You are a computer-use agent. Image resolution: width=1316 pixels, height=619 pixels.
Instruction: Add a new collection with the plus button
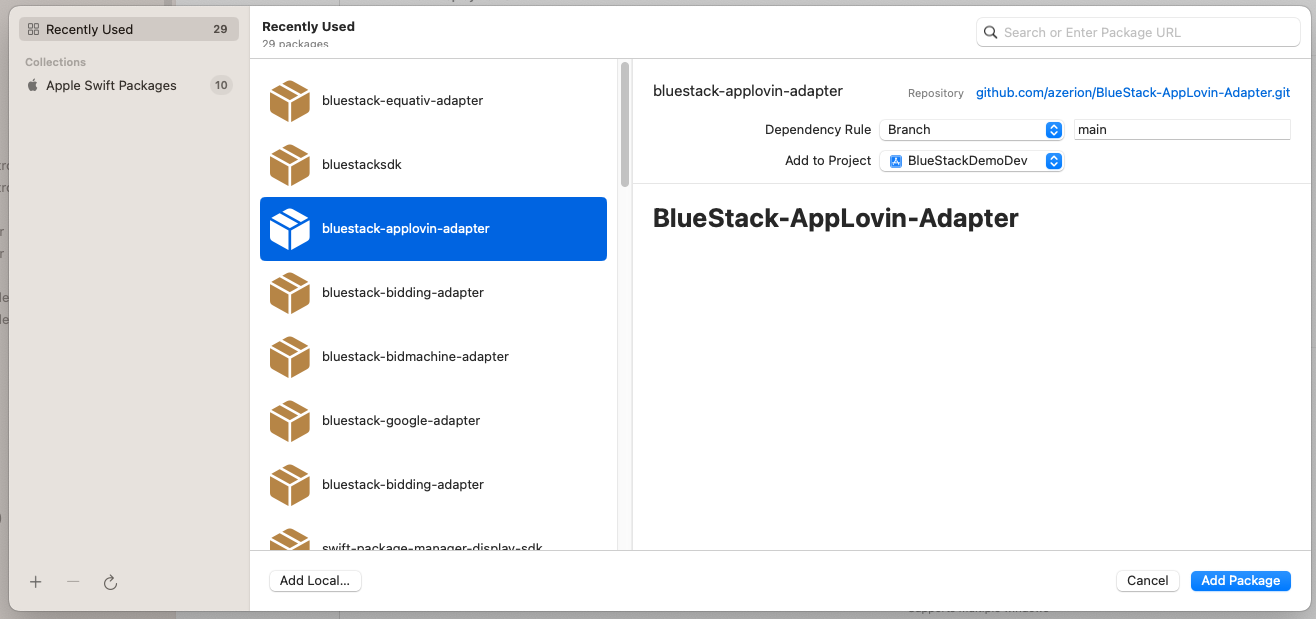(36, 581)
